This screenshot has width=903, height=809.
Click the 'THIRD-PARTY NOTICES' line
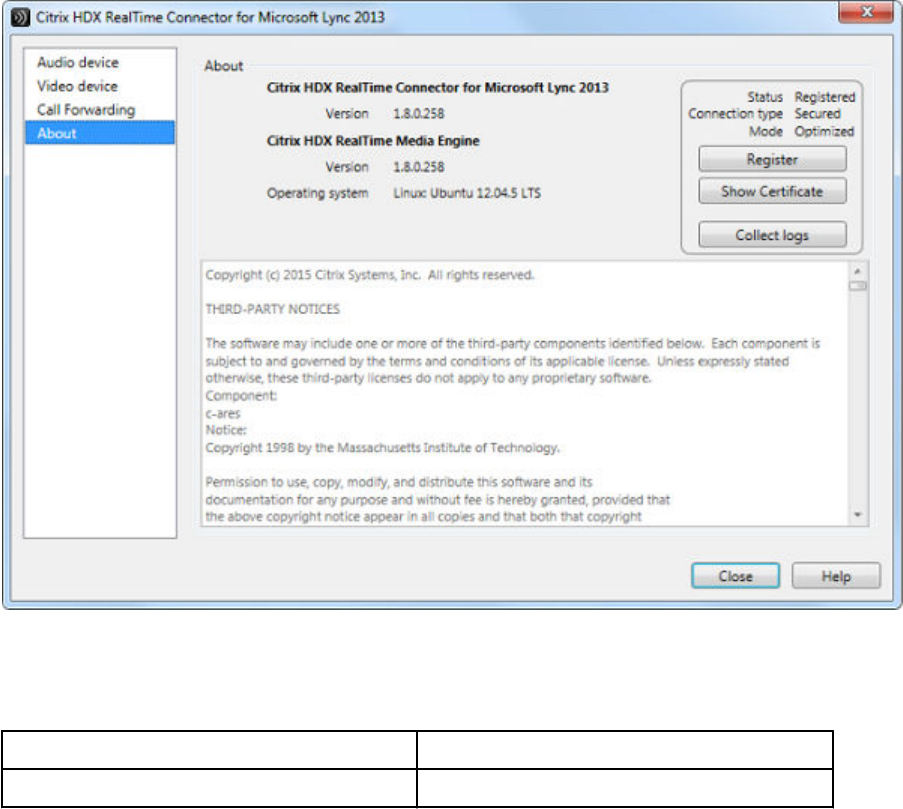coord(272,309)
